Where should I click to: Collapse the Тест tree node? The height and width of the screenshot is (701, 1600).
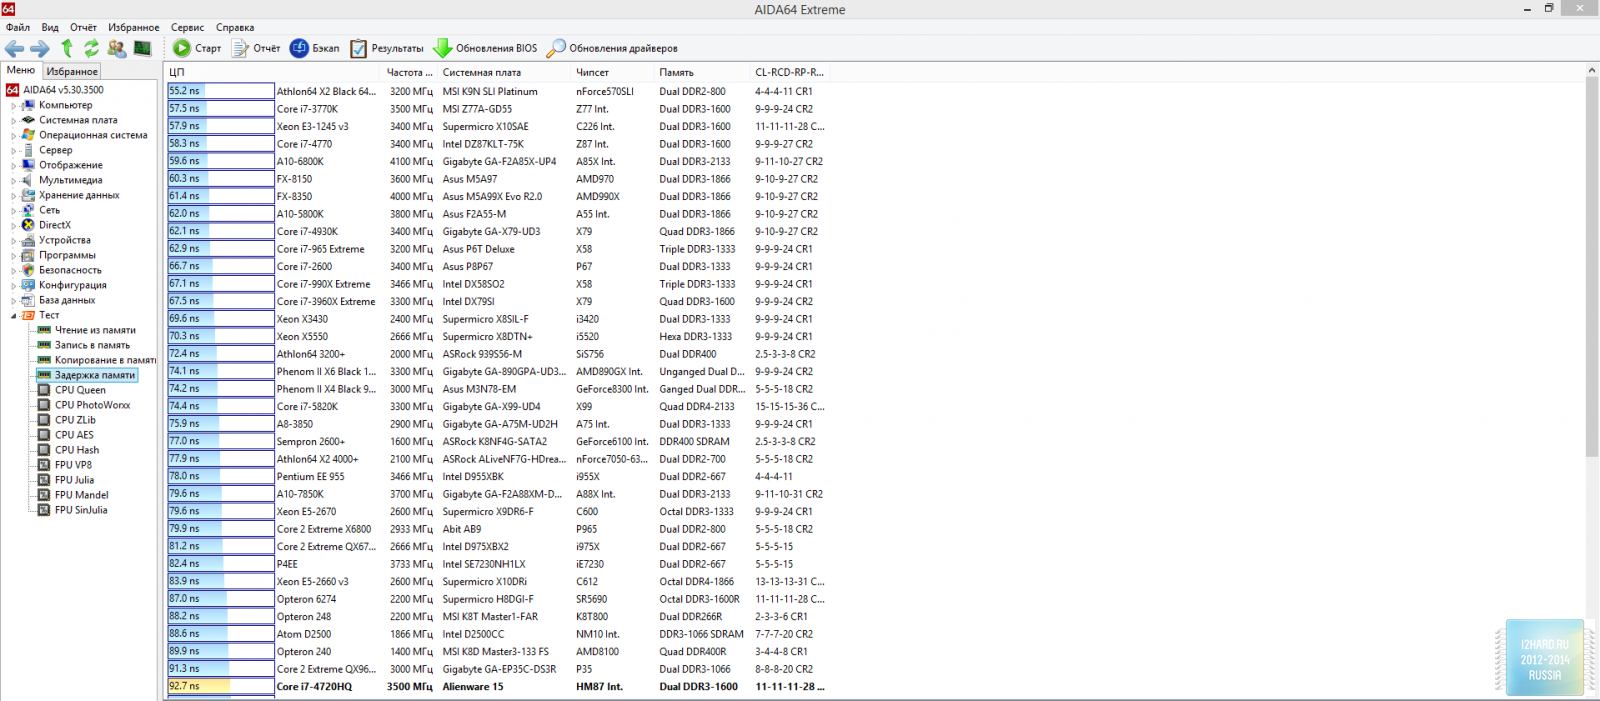click(13, 315)
